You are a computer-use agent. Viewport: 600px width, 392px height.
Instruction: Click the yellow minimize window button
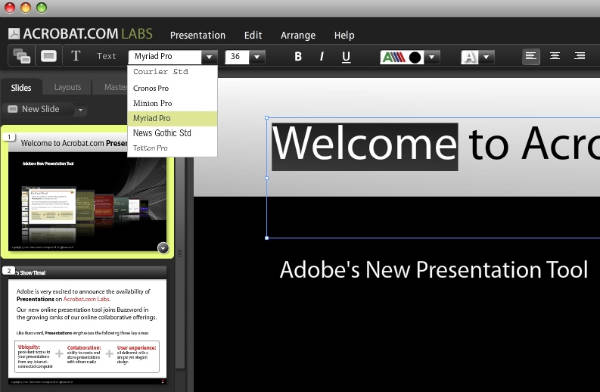tap(26, 7)
